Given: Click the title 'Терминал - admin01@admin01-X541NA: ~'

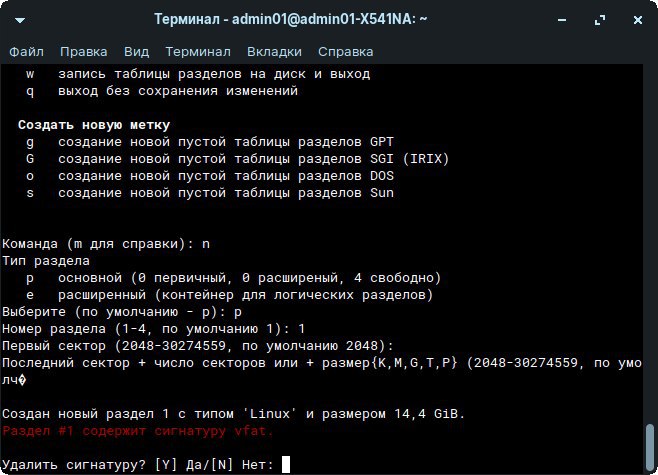Looking at the screenshot, I should [x=290, y=19].
